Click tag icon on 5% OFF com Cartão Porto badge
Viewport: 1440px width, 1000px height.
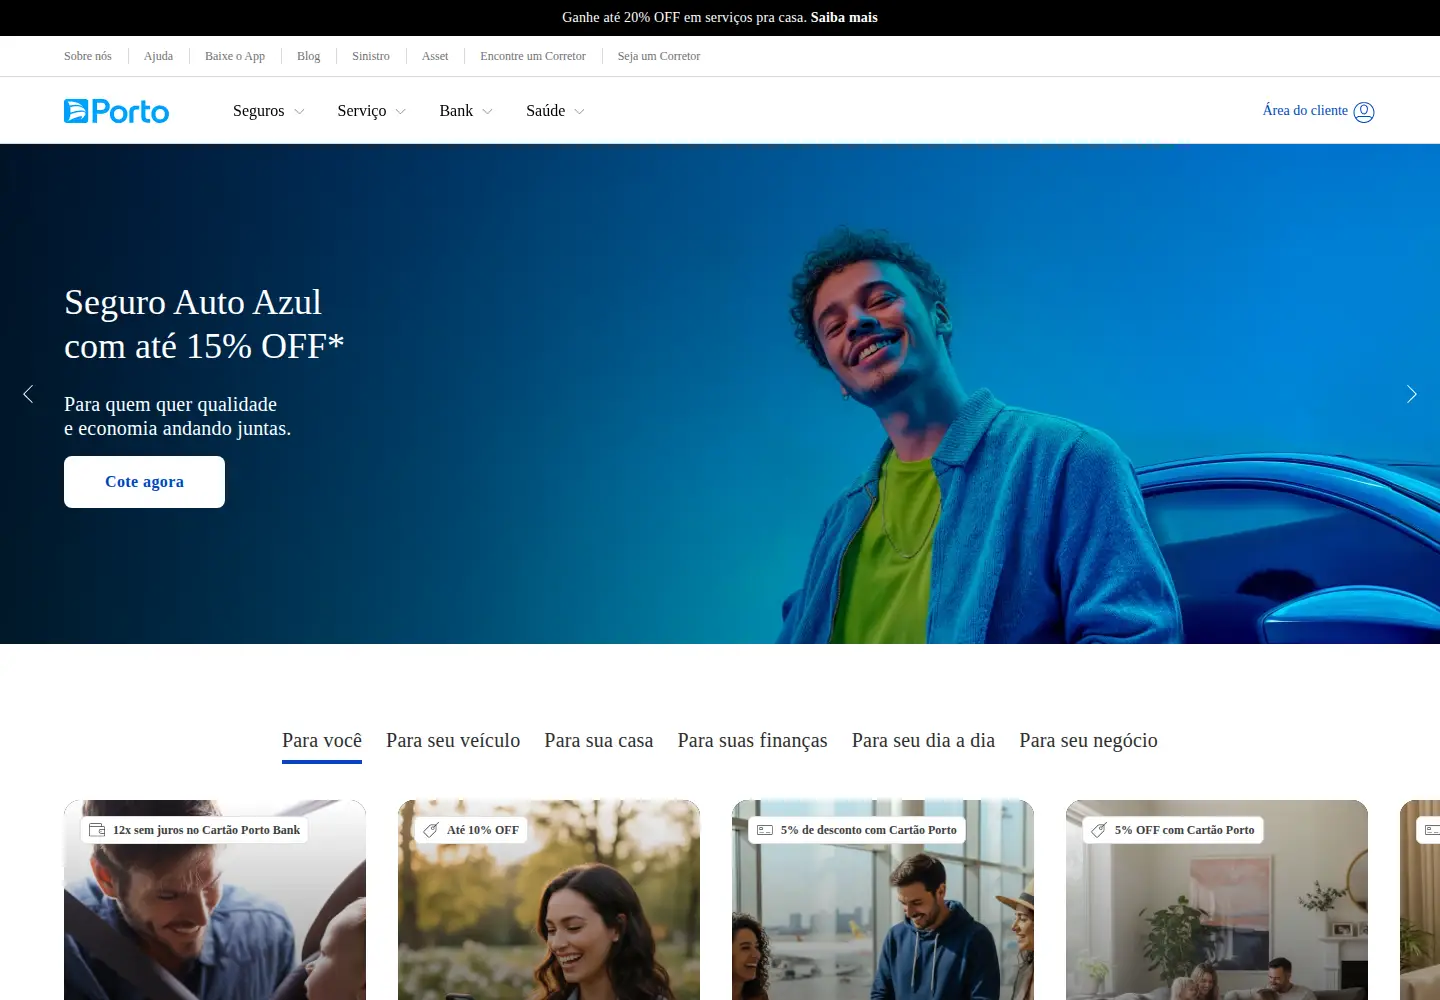[1099, 830]
